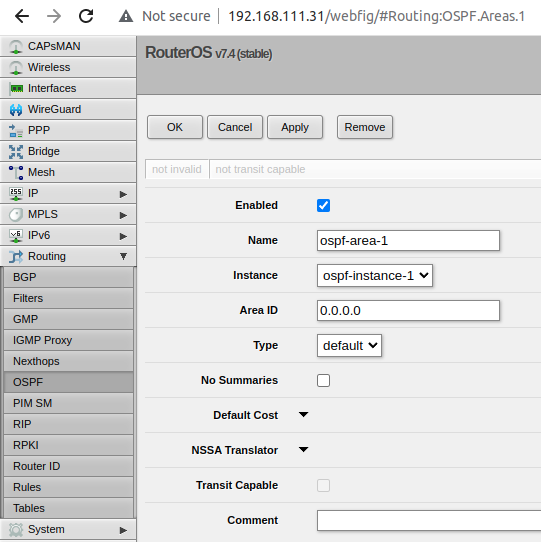Click the PPP icon
This screenshot has width=541, height=542.
pyautogui.click(x=16, y=131)
